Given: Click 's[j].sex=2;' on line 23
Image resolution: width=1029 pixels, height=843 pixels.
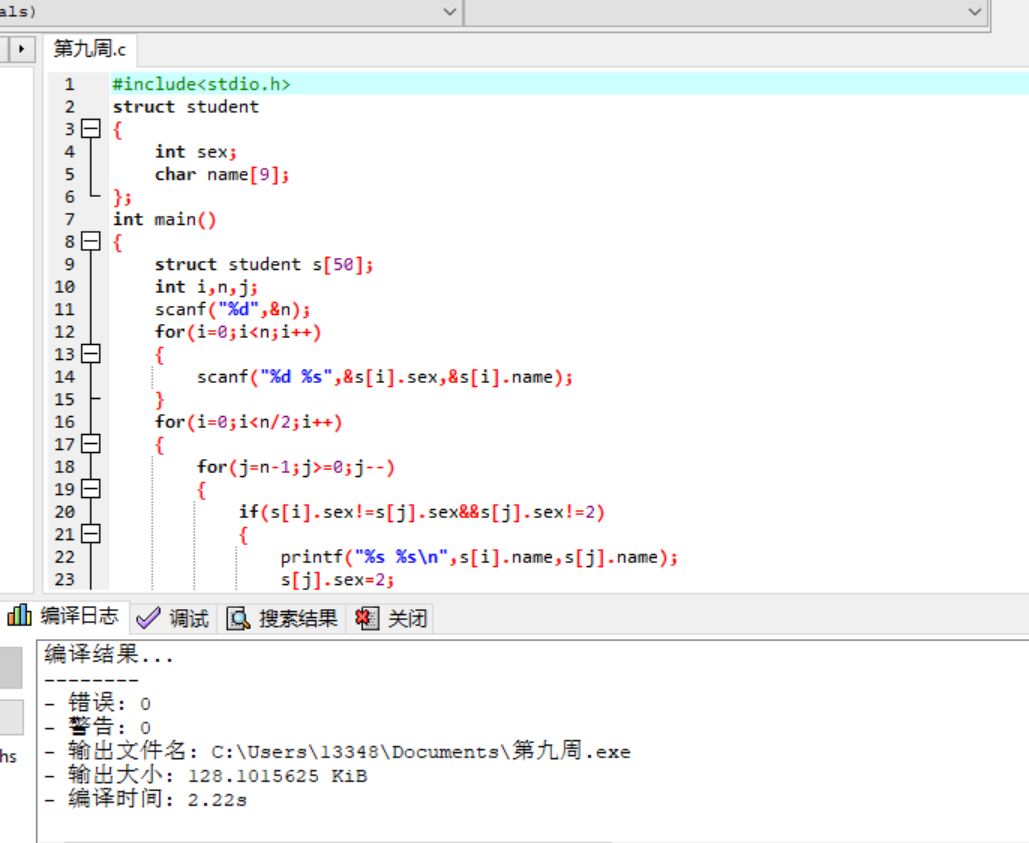Looking at the screenshot, I should pyautogui.click(x=337, y=579).
